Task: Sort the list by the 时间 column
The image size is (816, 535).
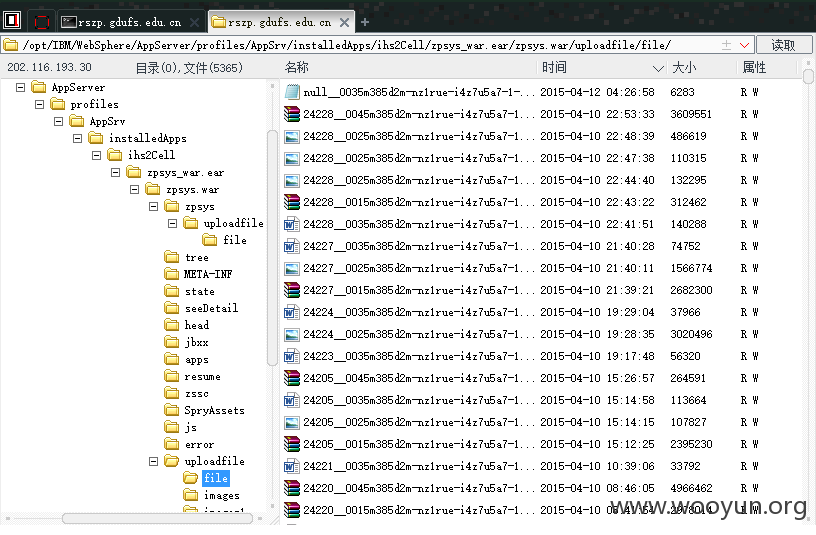Action: pyautogui.click(x=554, y=67)
